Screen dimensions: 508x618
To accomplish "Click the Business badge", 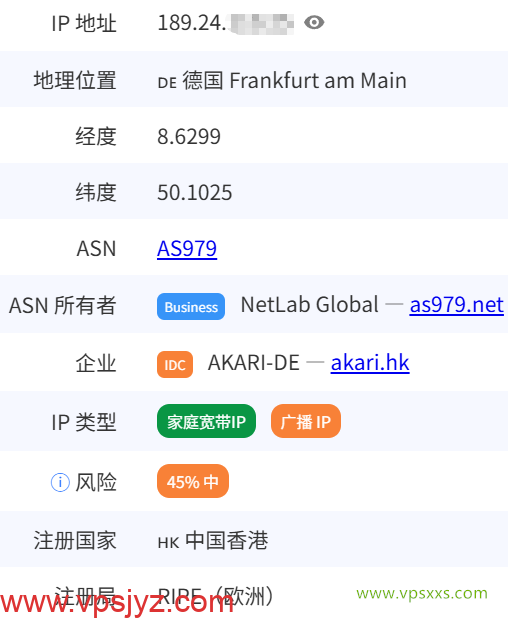I will click(x=191, y=306).
